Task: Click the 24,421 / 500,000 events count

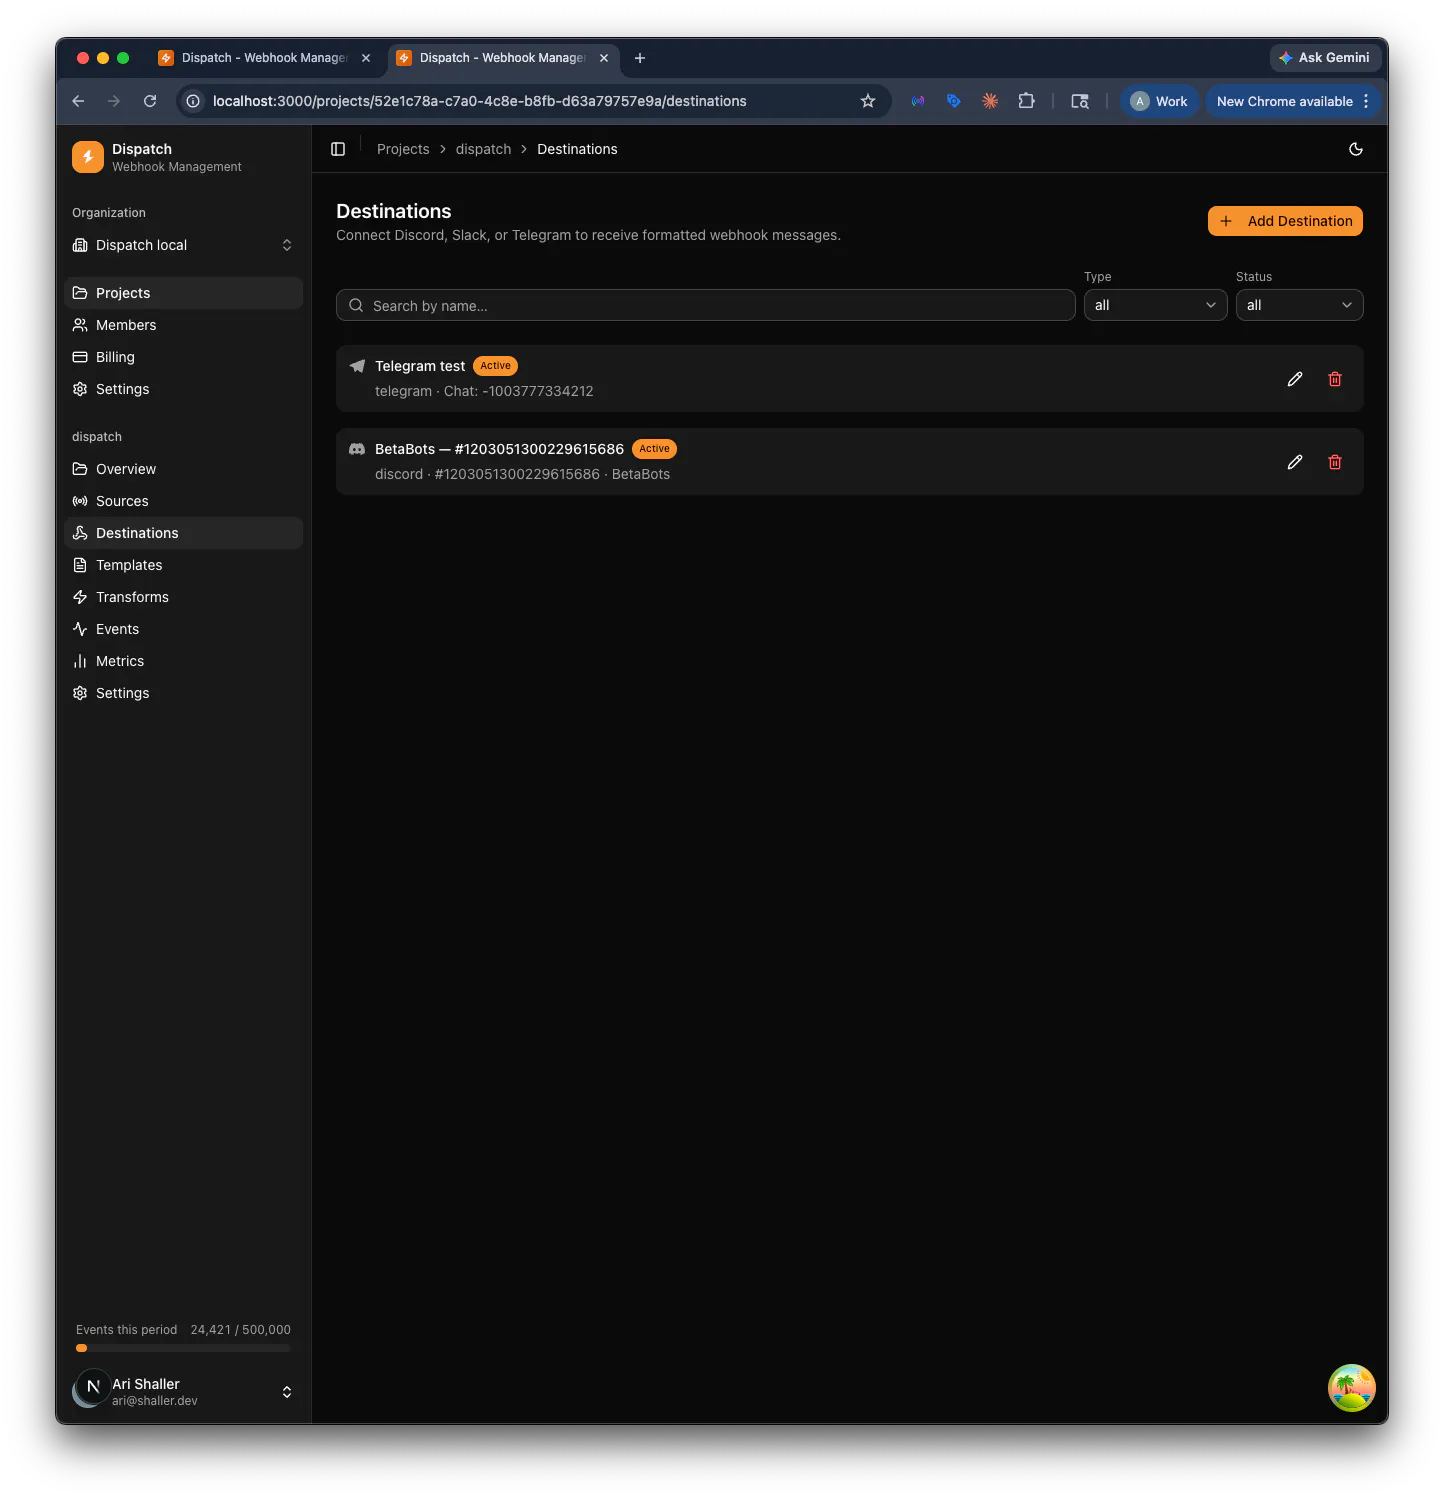Action: [240, 1330]
